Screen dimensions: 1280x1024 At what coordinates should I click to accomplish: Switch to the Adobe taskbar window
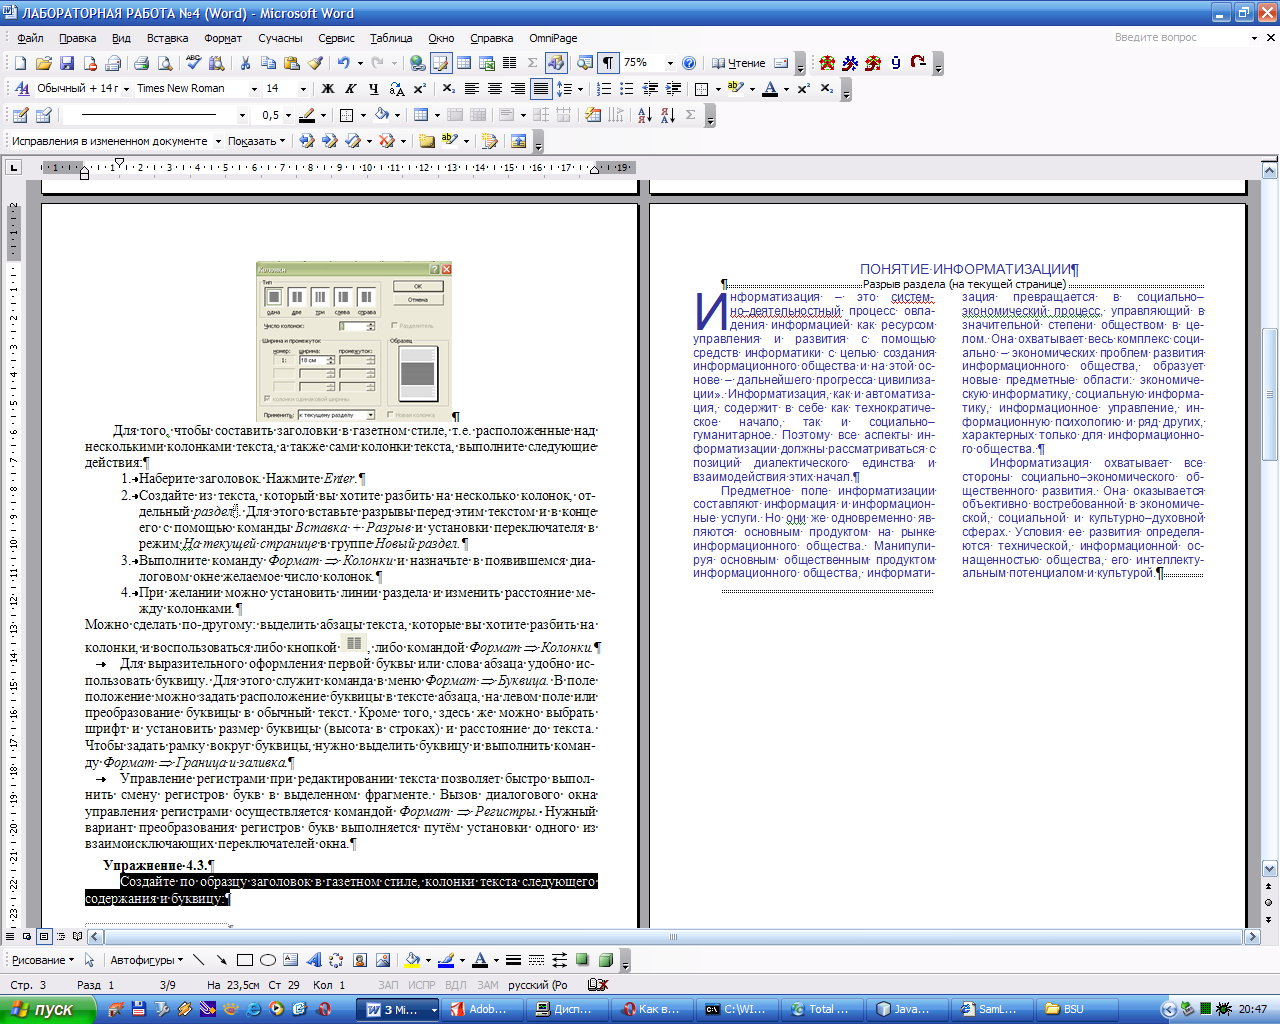pos(481,1009)
